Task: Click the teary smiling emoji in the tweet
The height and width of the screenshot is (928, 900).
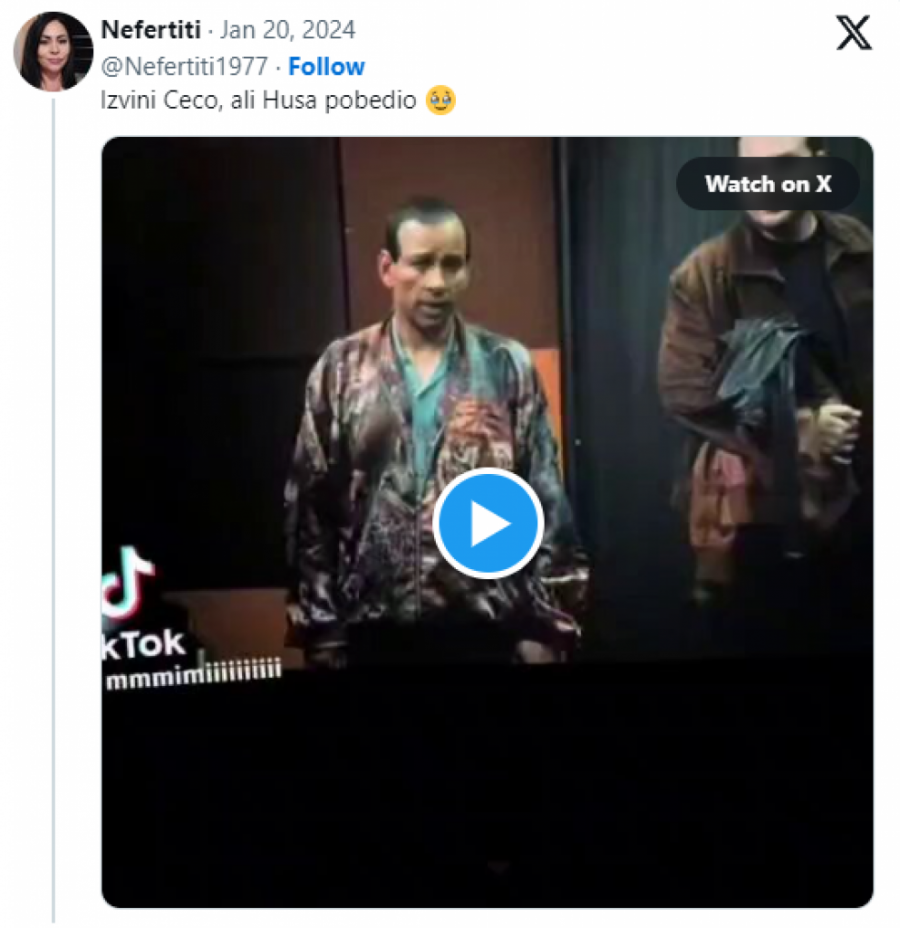Action: [440, 100]
